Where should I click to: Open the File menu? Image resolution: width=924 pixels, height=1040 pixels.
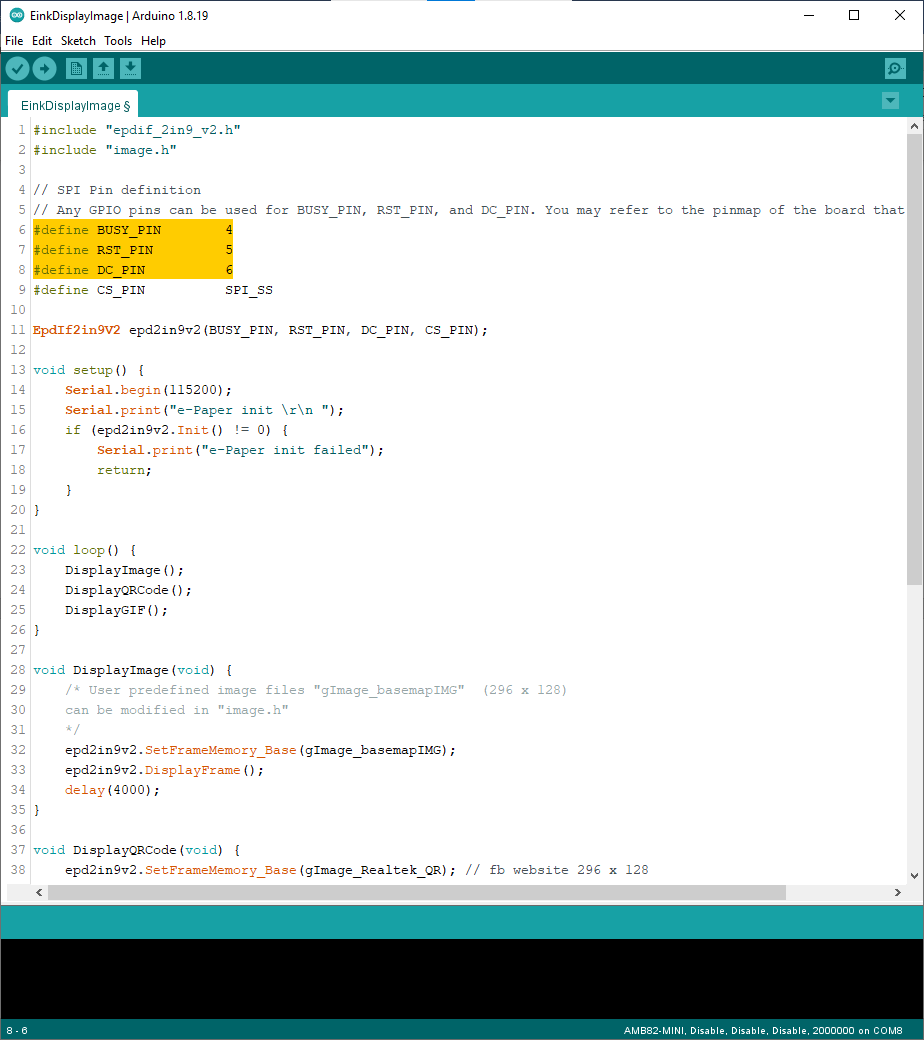click(14, 41)
